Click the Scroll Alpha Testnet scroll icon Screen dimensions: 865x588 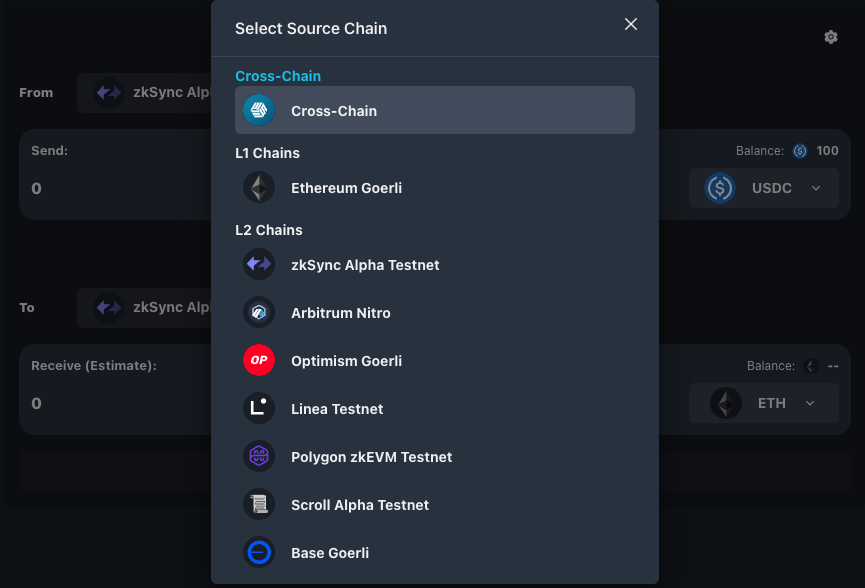pyautogui.click(x=259, y=505)
